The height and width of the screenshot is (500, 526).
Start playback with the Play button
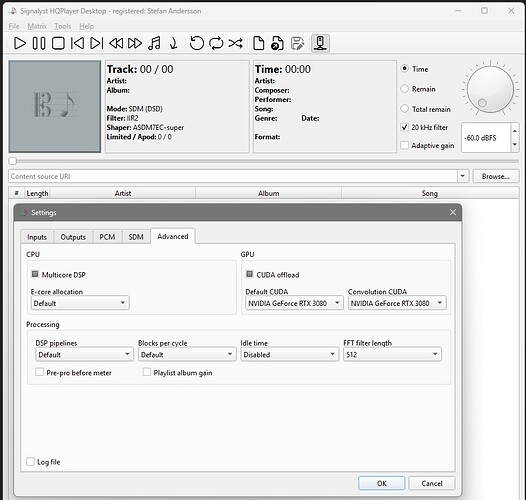coord(20,43)
